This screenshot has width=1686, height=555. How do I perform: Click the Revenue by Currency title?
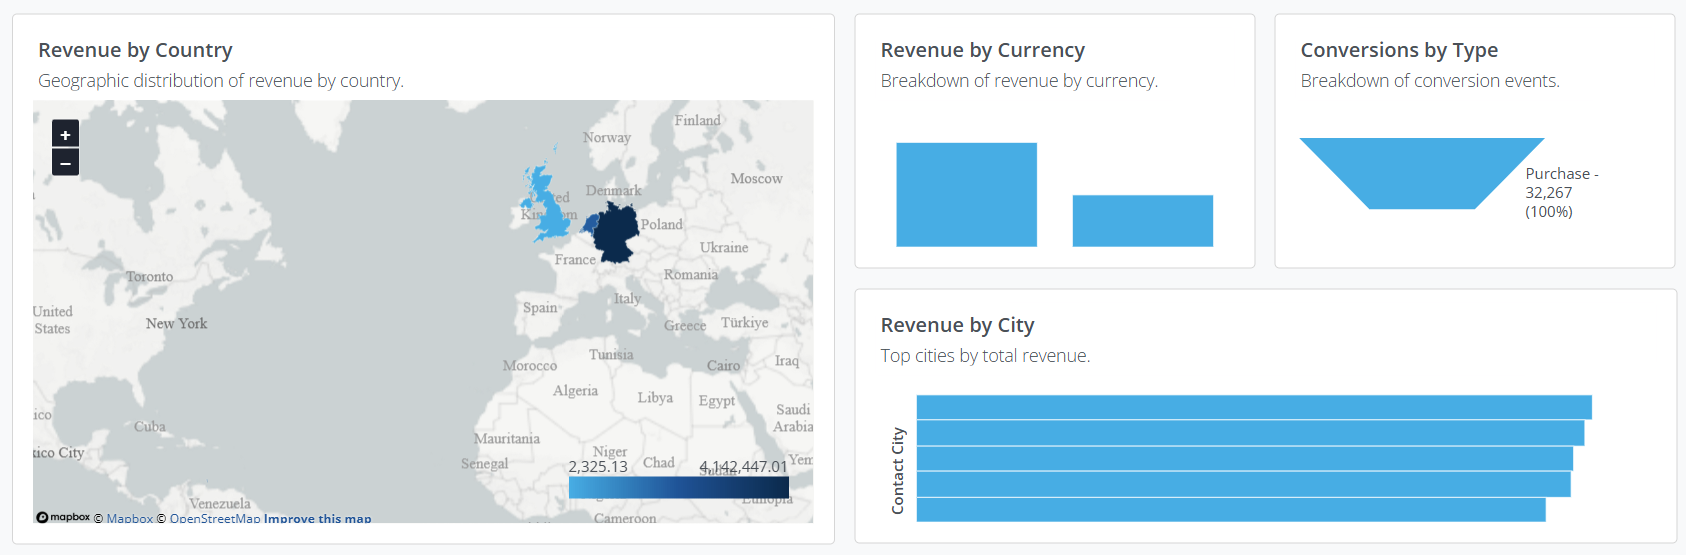pyautogui.click(x=982, y=50)
